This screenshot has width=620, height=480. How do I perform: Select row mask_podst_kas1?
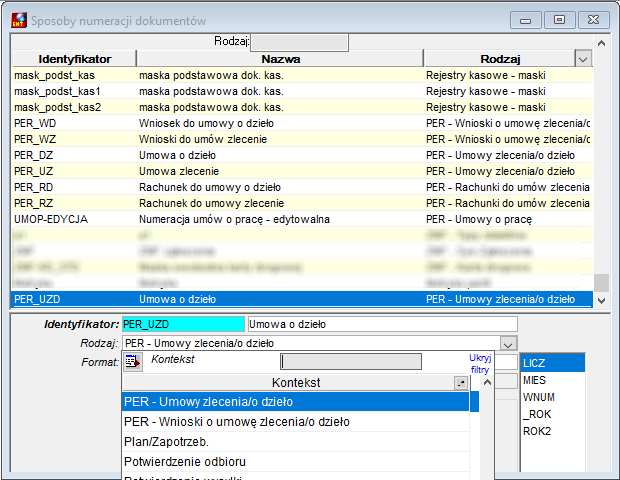tap(302, 91)
